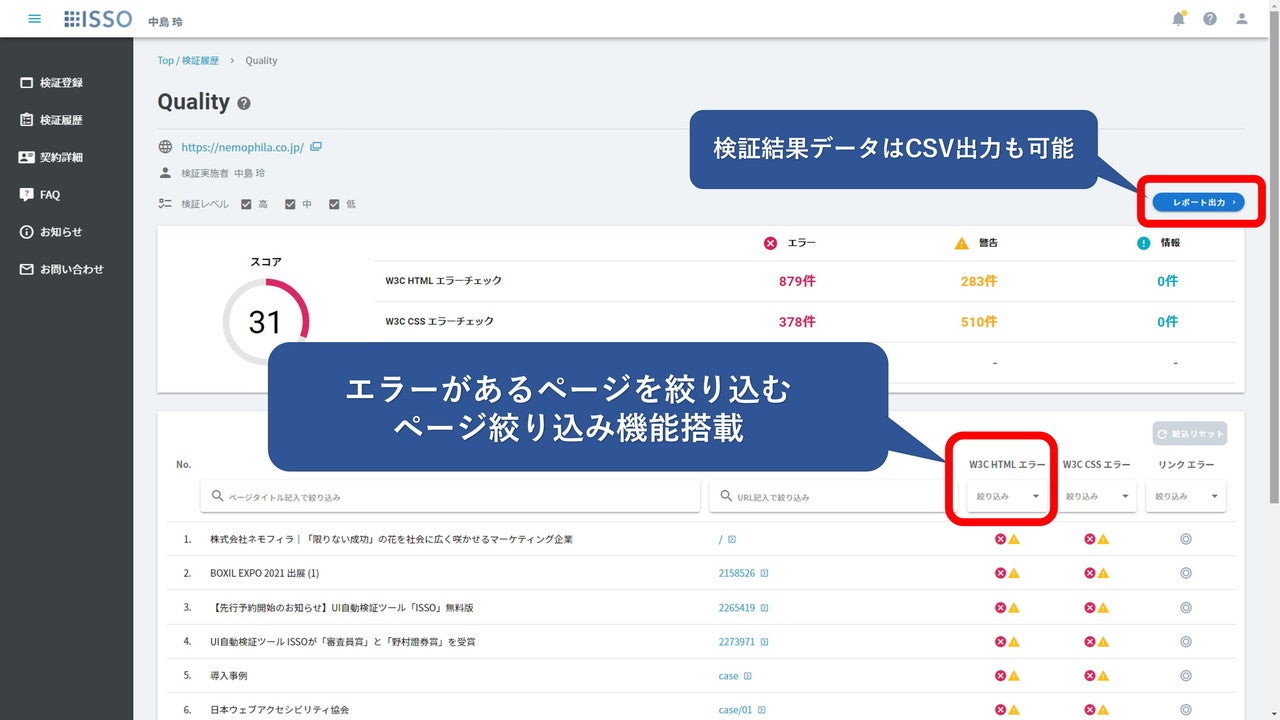This screenshot has width=1280, height=720.
Task: Click W3C HTML error icon in row 1
Action: 1000,540
